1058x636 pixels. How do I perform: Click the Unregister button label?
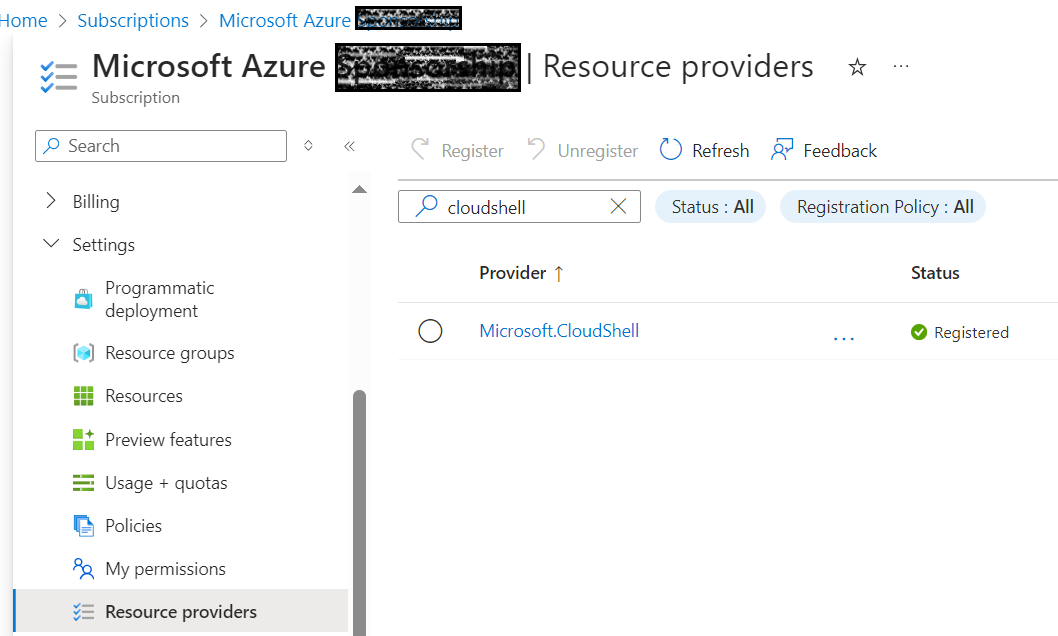tap(597, 150)
